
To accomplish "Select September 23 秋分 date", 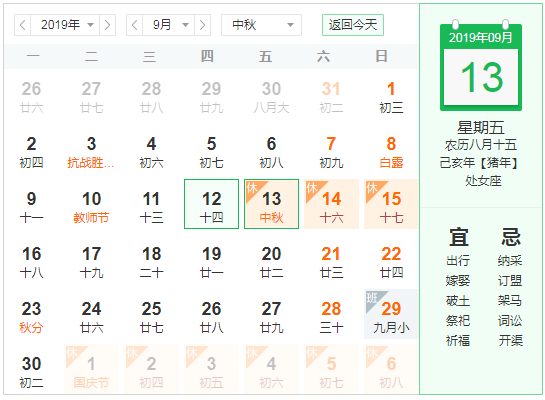I will [x=31, y=317].
